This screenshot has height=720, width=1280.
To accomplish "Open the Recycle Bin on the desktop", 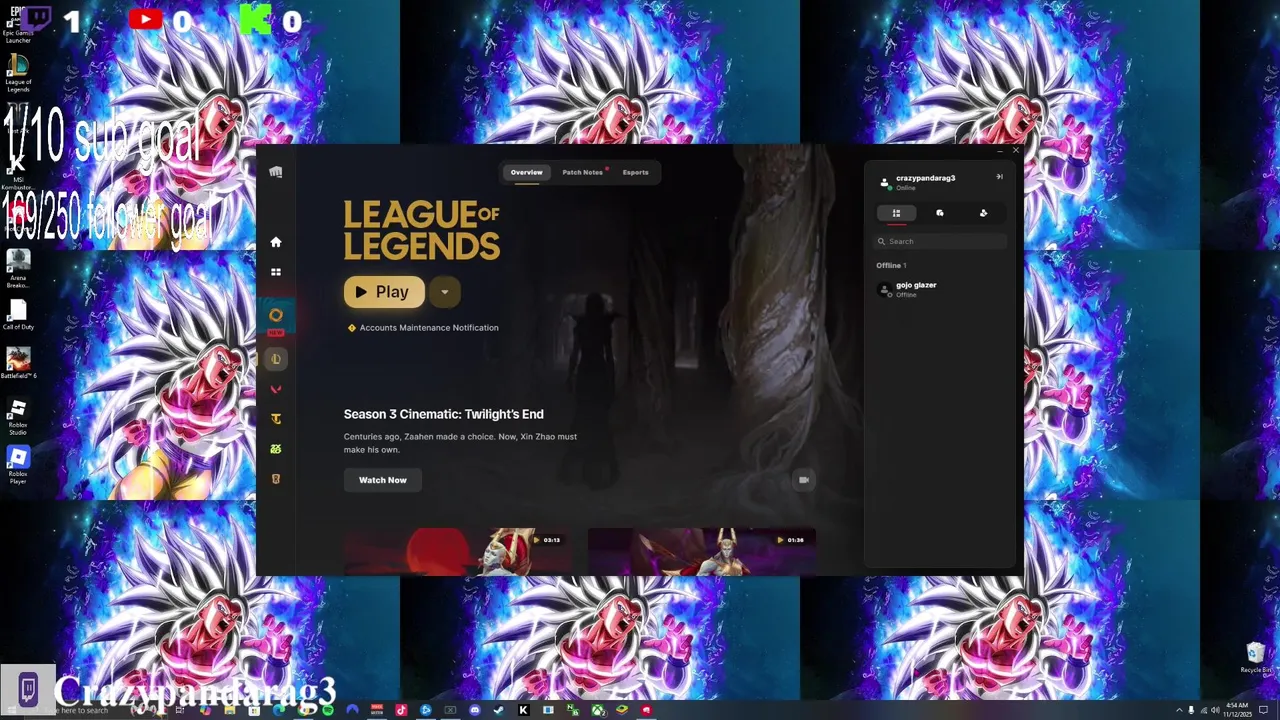I will (x=1255, y=657).
